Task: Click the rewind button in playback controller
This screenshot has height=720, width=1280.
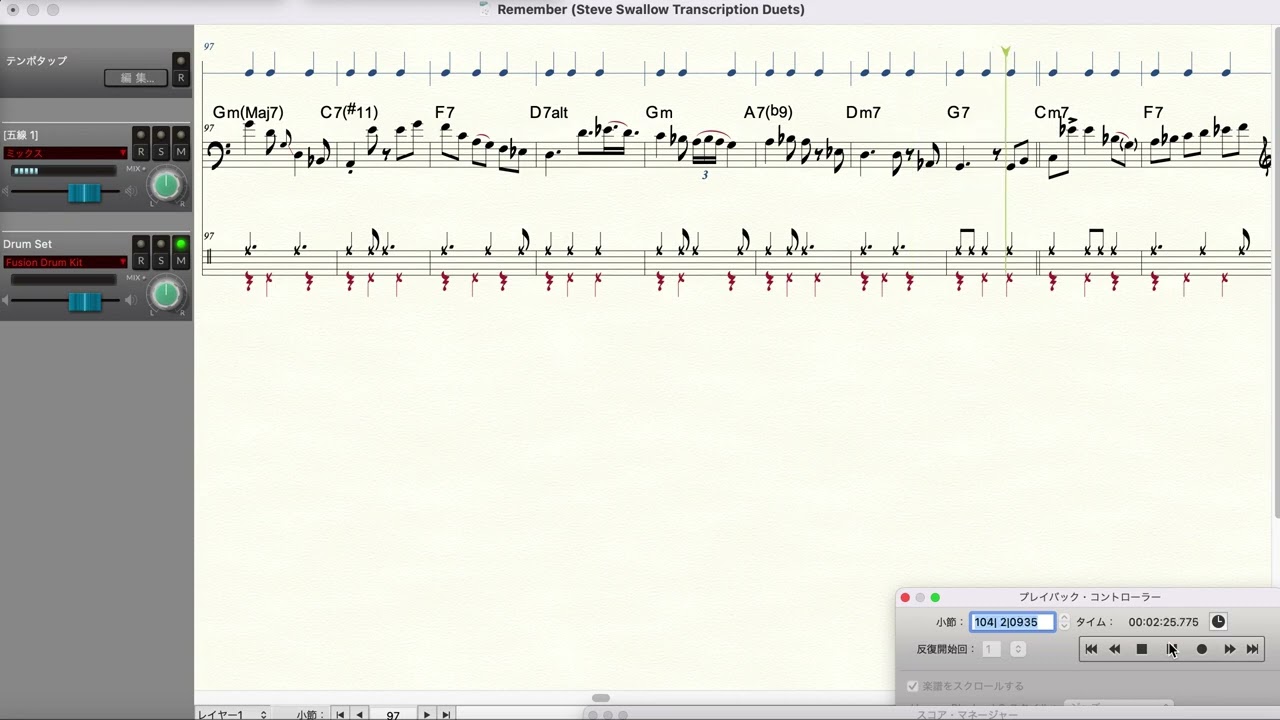Action: 1115,649
